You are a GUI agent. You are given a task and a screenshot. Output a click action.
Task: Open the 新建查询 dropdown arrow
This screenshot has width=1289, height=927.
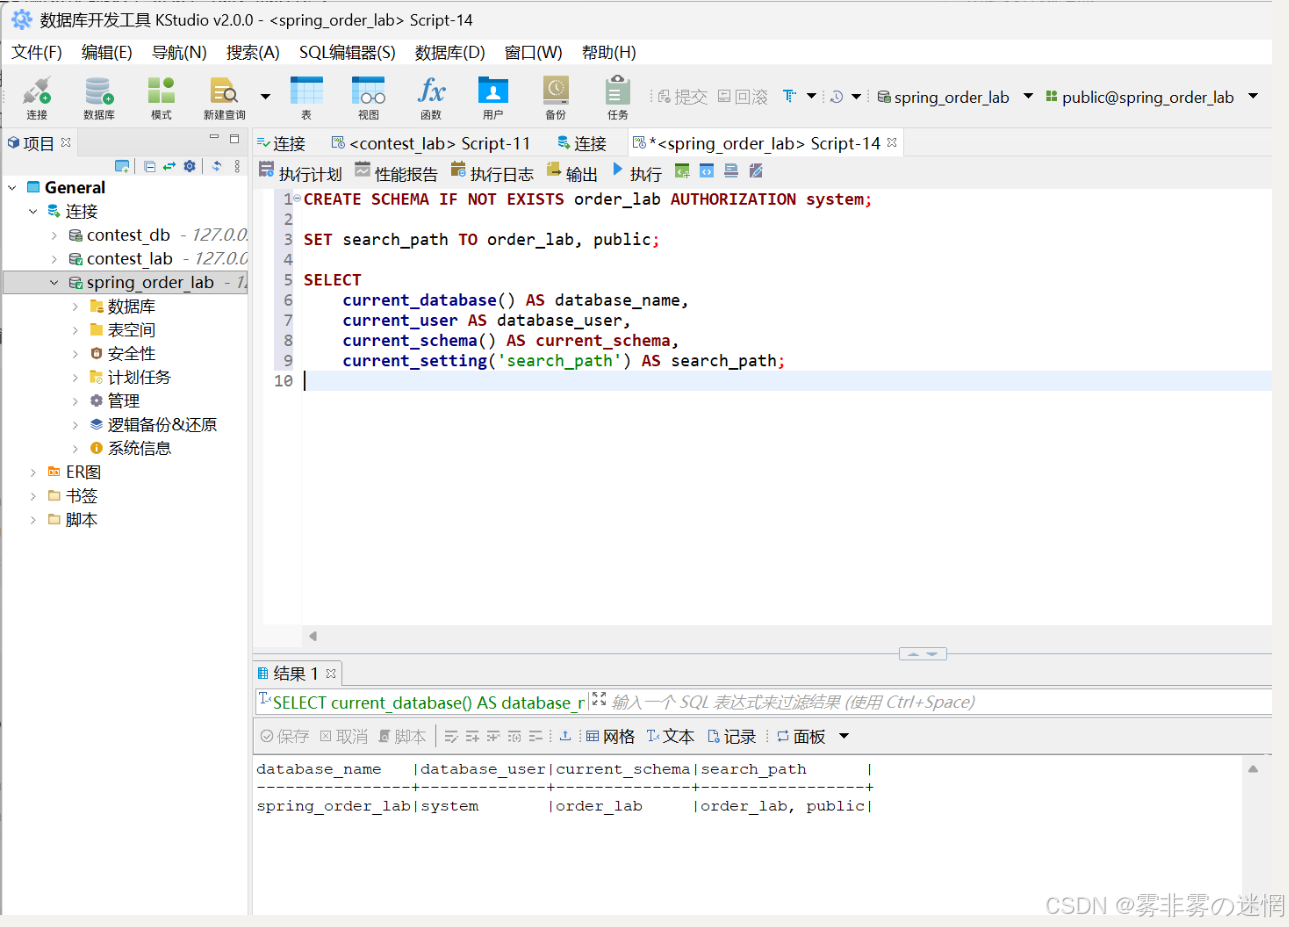pos(265,97)
